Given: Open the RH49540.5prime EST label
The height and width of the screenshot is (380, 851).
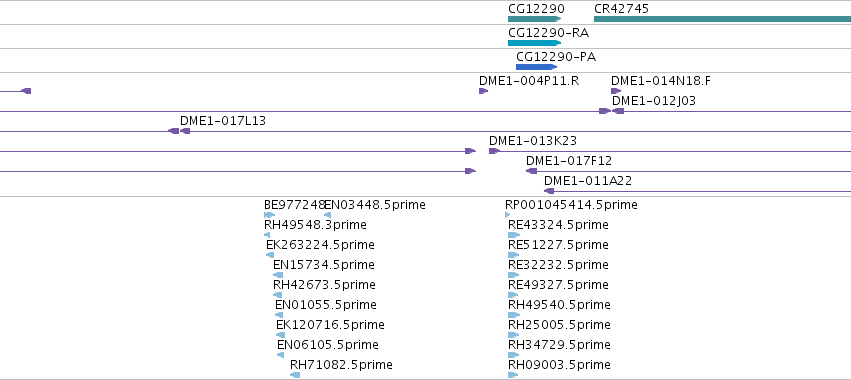Looking at the screenshot, I should click(x=559, y=305).
